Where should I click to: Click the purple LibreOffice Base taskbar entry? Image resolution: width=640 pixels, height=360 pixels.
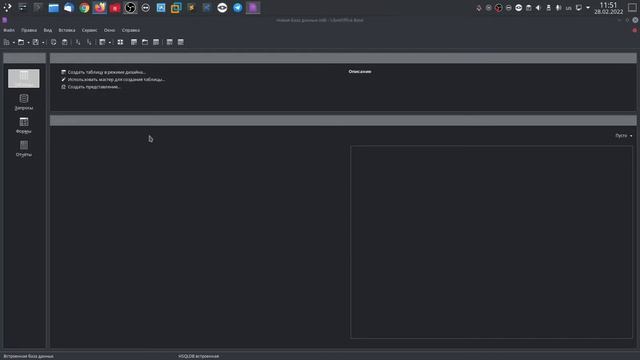(x=253, y=8)
